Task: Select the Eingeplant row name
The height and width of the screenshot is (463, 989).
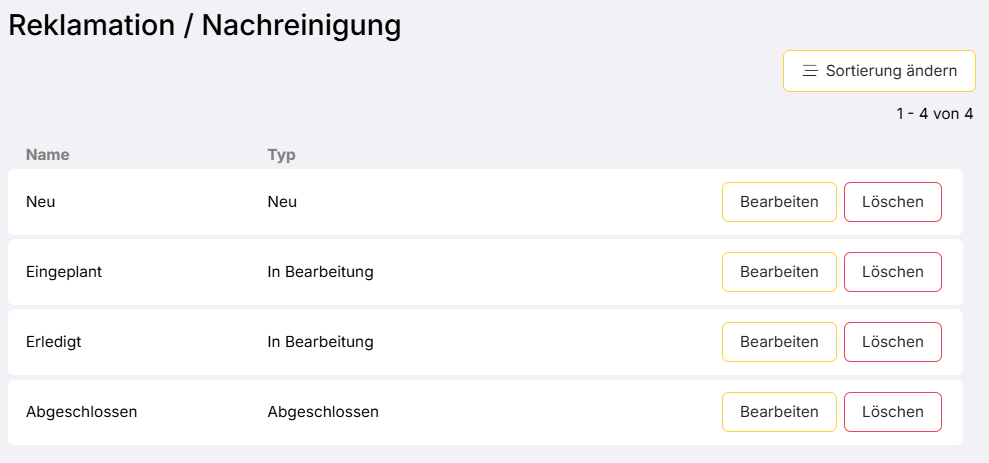Action: pos(64,272)
